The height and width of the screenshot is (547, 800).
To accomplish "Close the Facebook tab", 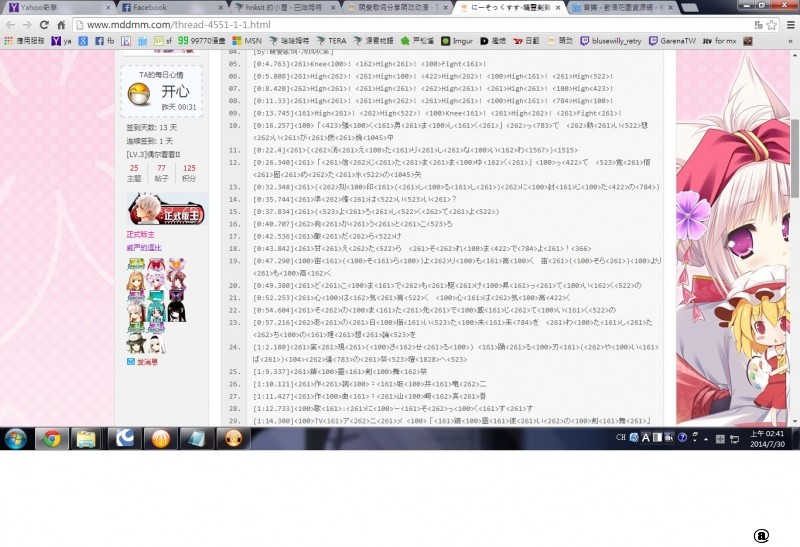I will click(x=220, y=8).
